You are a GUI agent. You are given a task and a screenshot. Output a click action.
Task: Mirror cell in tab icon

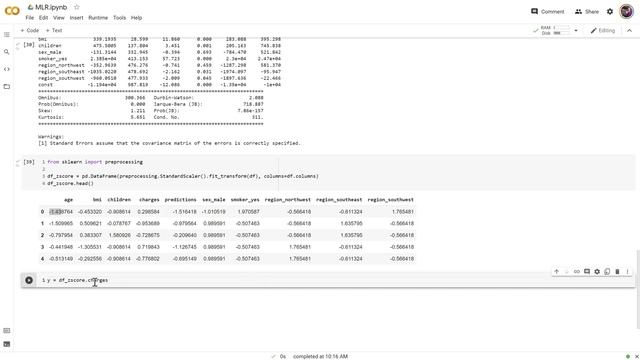tap(607, 271)
